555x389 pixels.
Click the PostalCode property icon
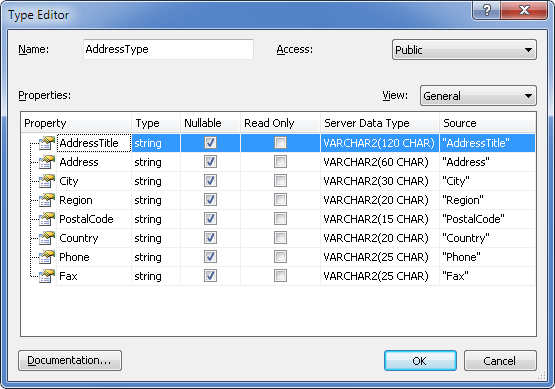coord(47,219)
